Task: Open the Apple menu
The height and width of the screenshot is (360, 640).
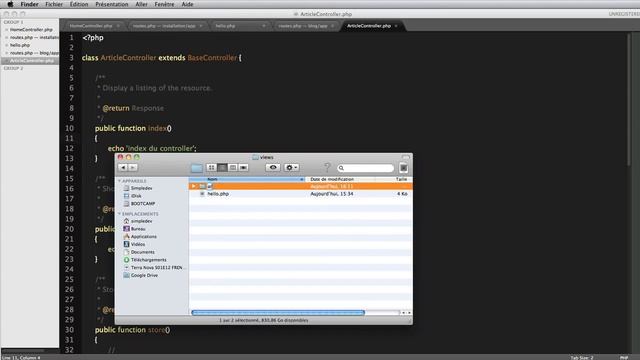Action: point(10,4)
